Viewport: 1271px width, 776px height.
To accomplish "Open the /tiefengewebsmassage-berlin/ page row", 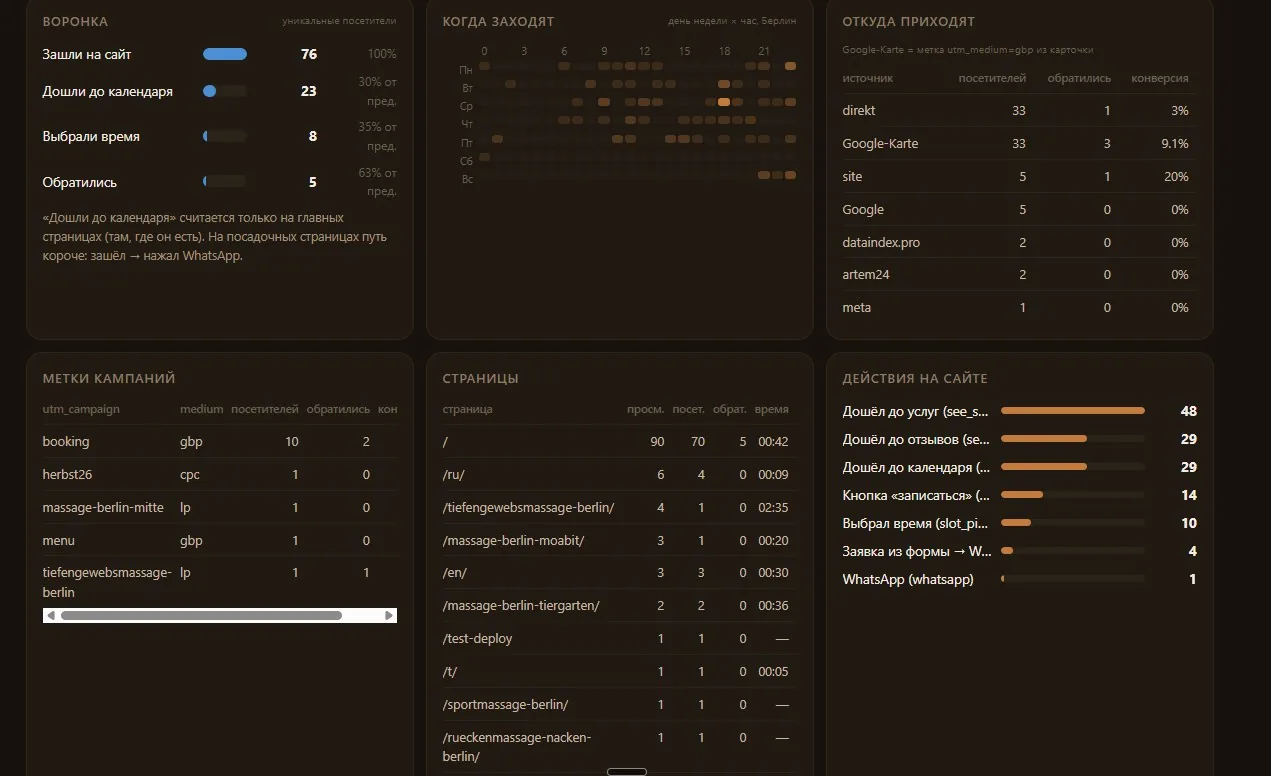I will pos(620,507).
